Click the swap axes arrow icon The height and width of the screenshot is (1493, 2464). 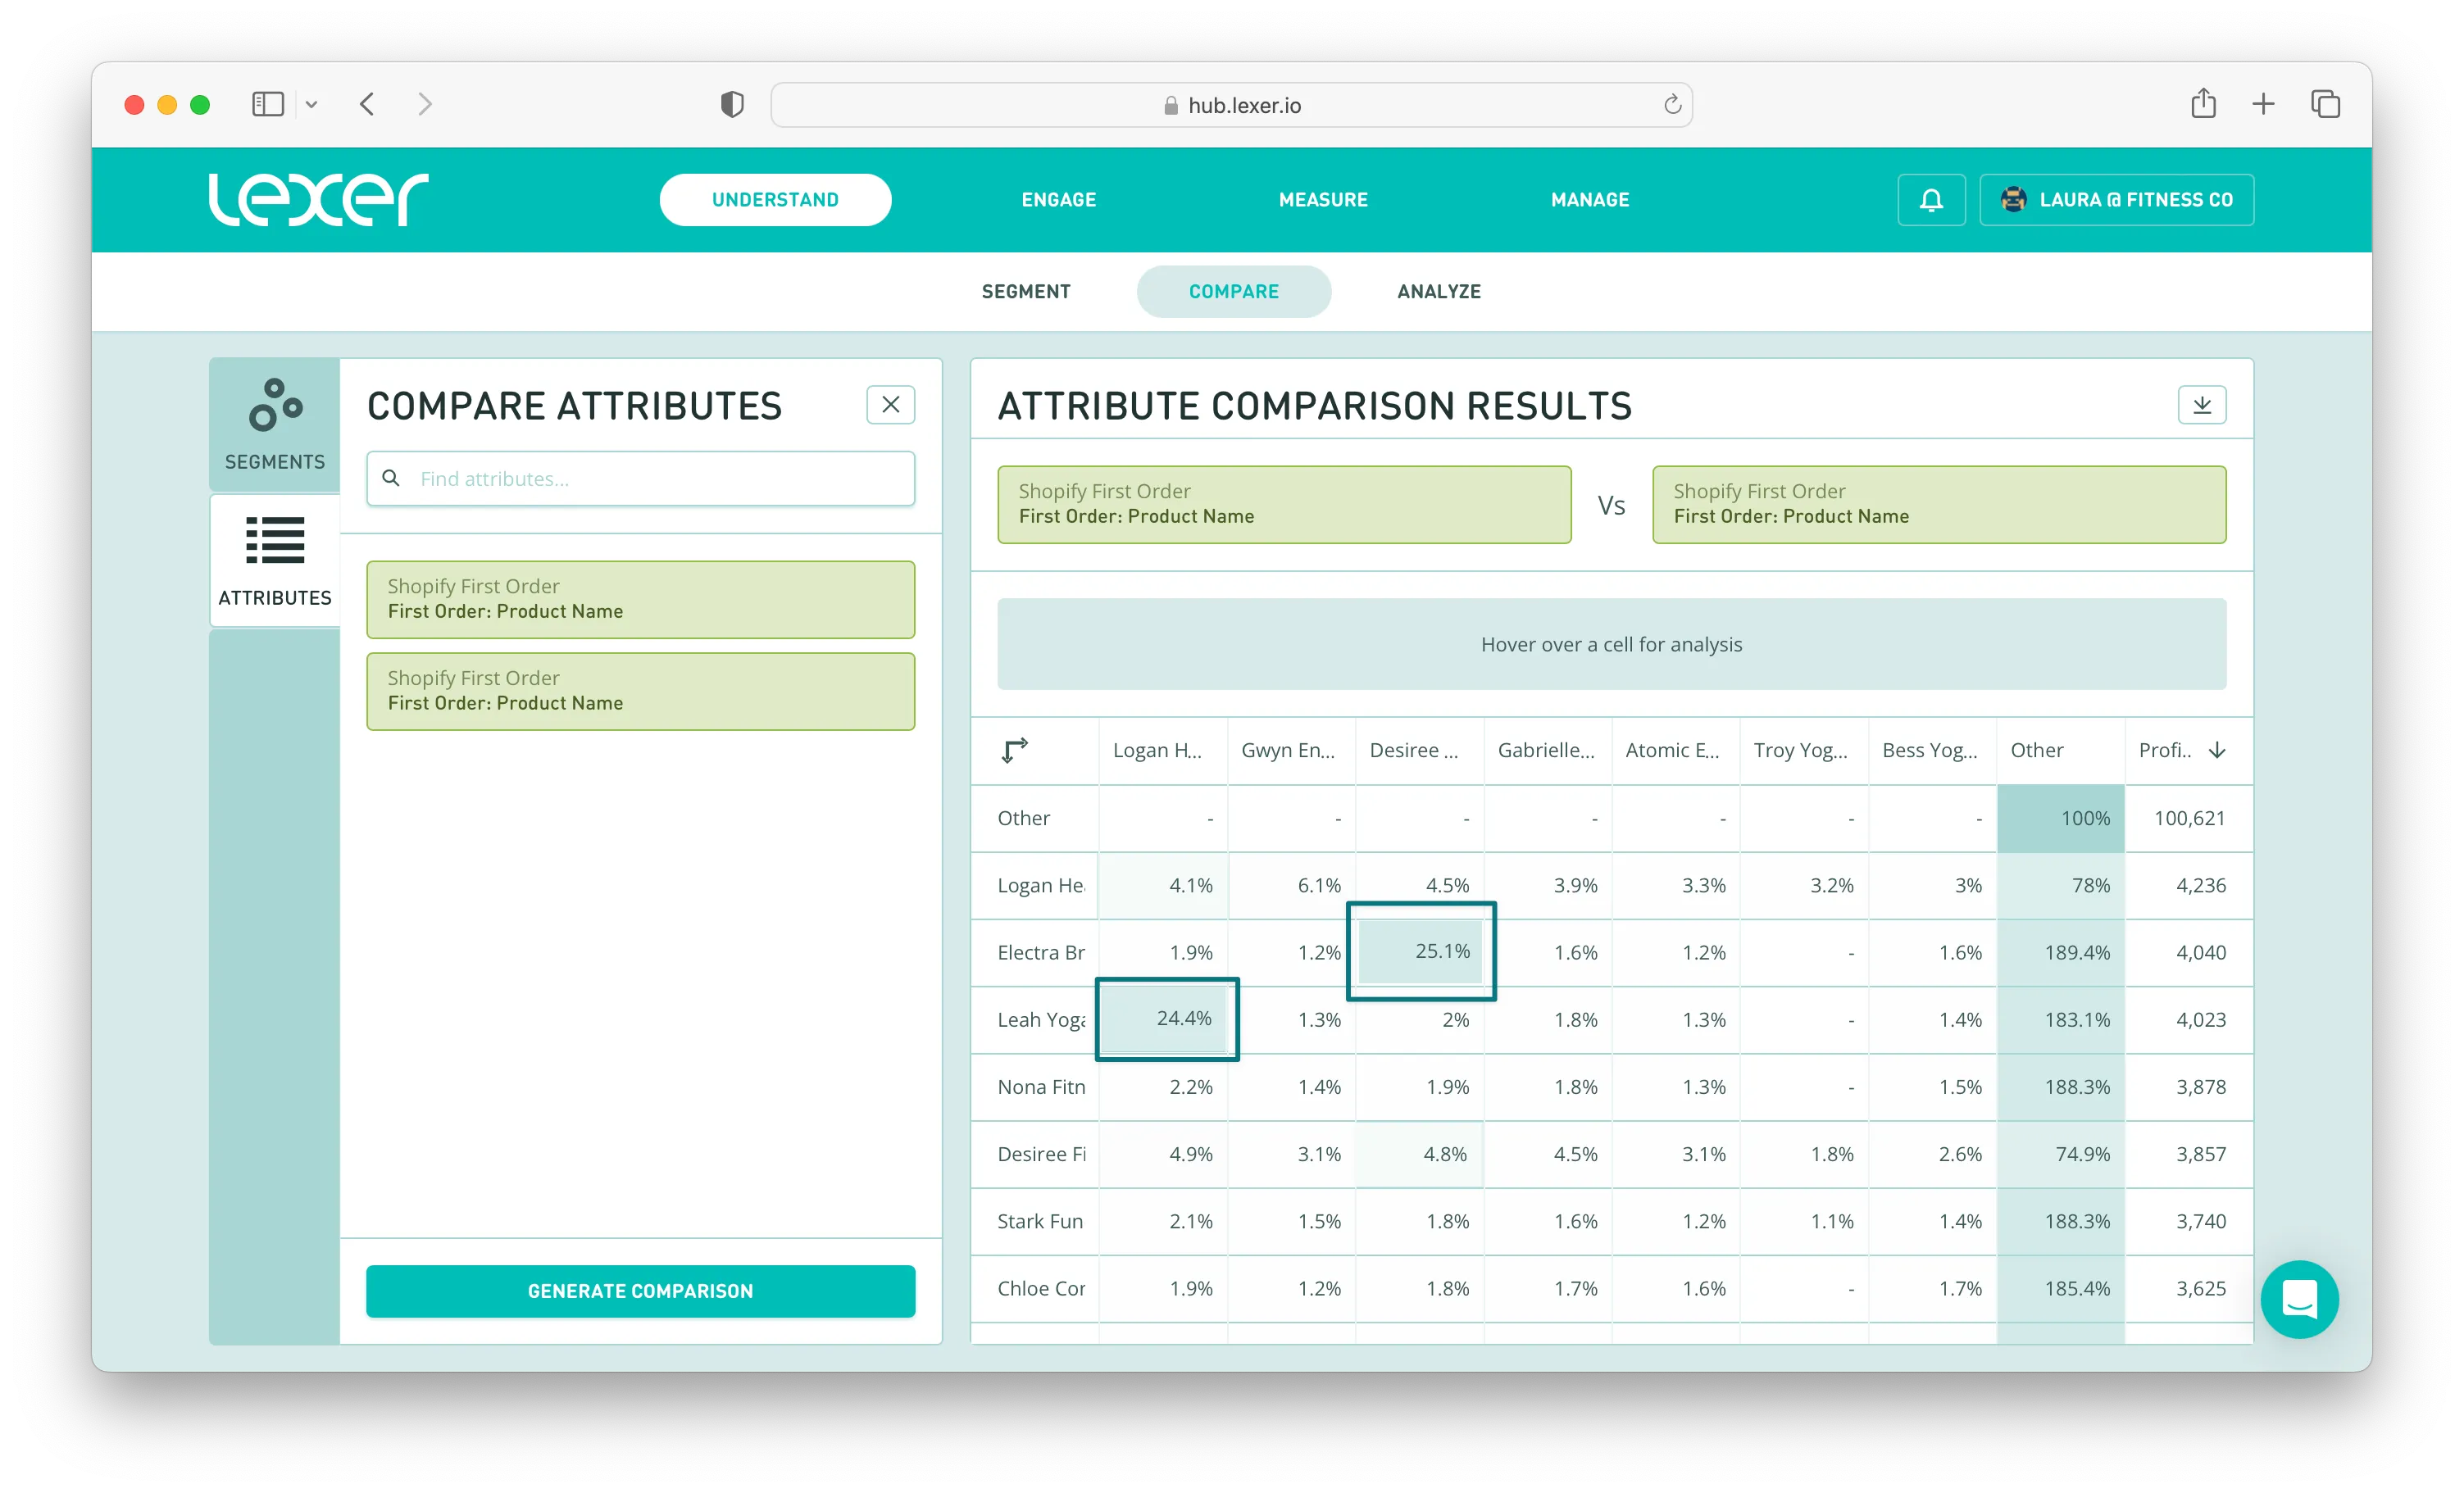pos(1014,750)
